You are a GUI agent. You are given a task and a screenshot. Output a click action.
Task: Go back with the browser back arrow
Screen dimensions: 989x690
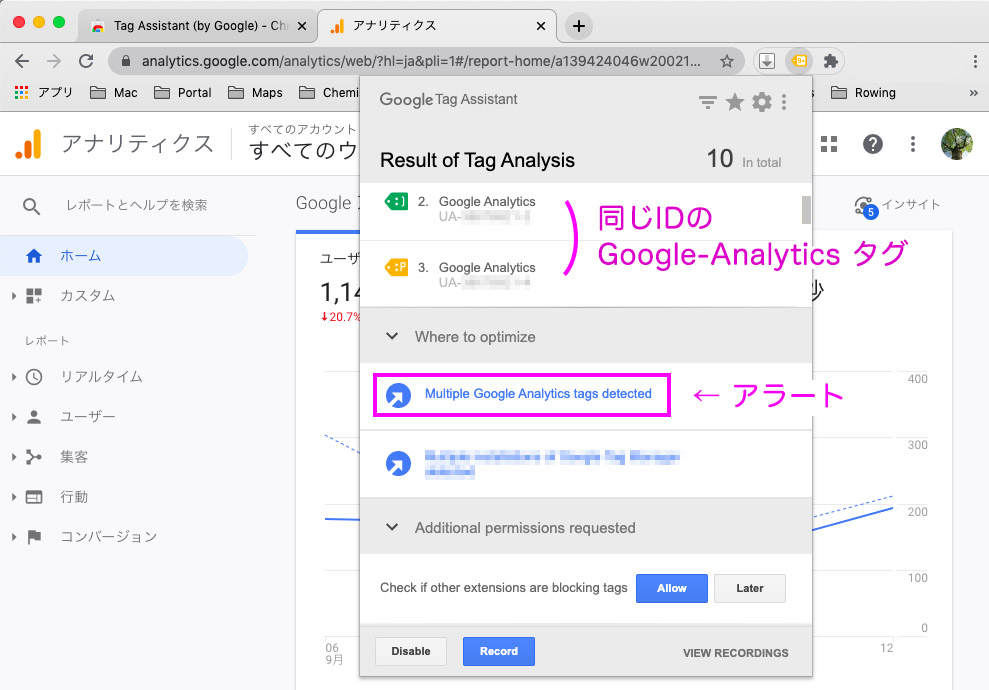pyautogui.click(x=22, y=61)
